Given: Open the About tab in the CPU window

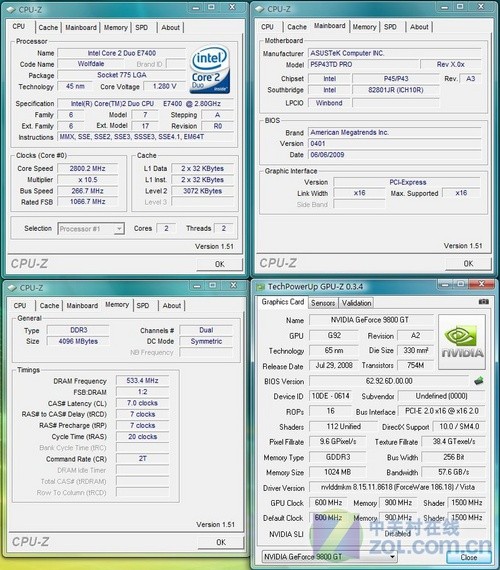Looking at the screenshot, I should point(170,28).
